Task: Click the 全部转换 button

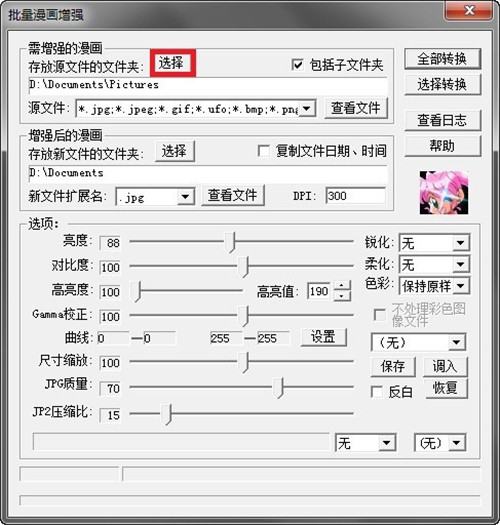Action: coord(442,59)
